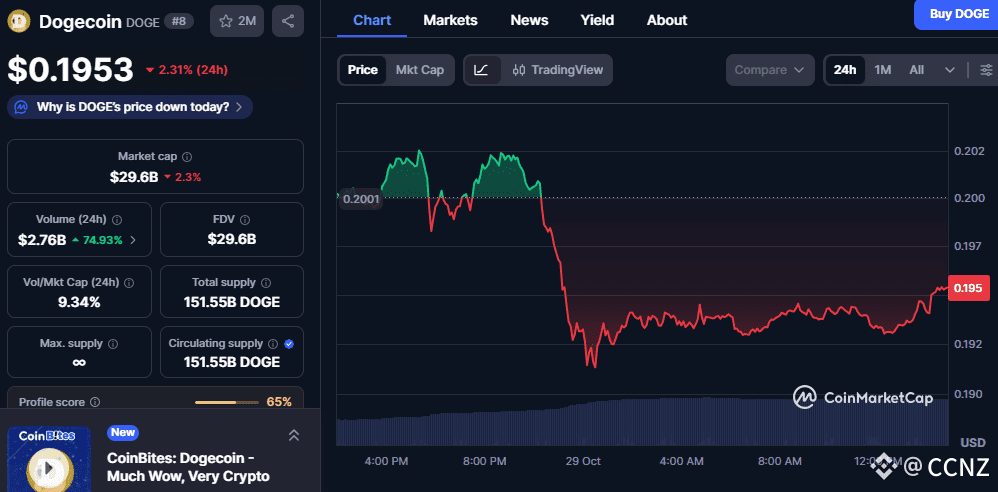The image size is (998, 492).
Task: Switch chart to TradingView mode
Action: coord(558,70)
